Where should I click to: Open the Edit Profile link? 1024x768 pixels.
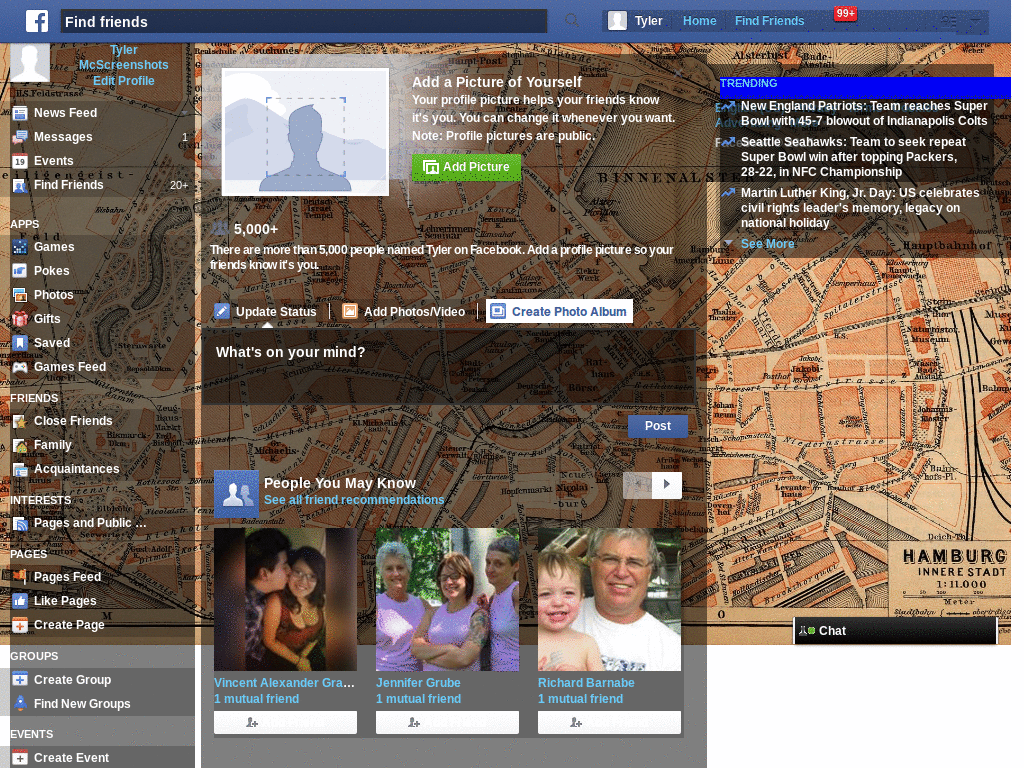click(x=123, y=81)
